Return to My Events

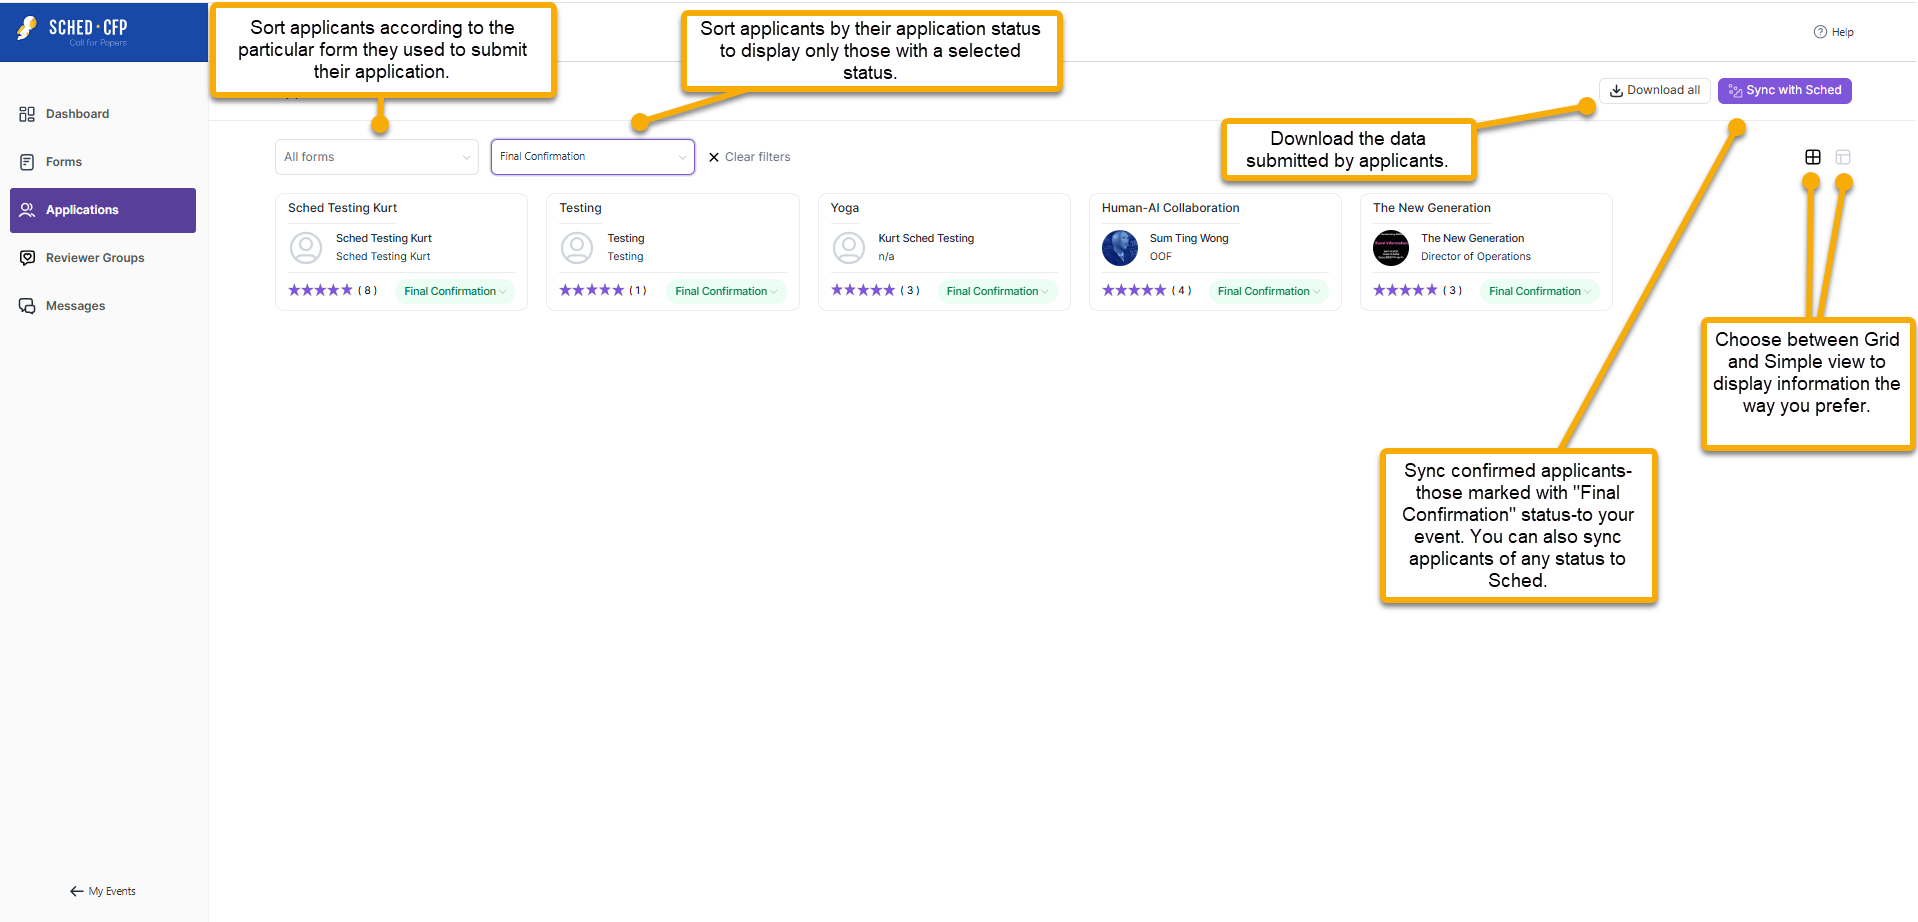[103, 891]
